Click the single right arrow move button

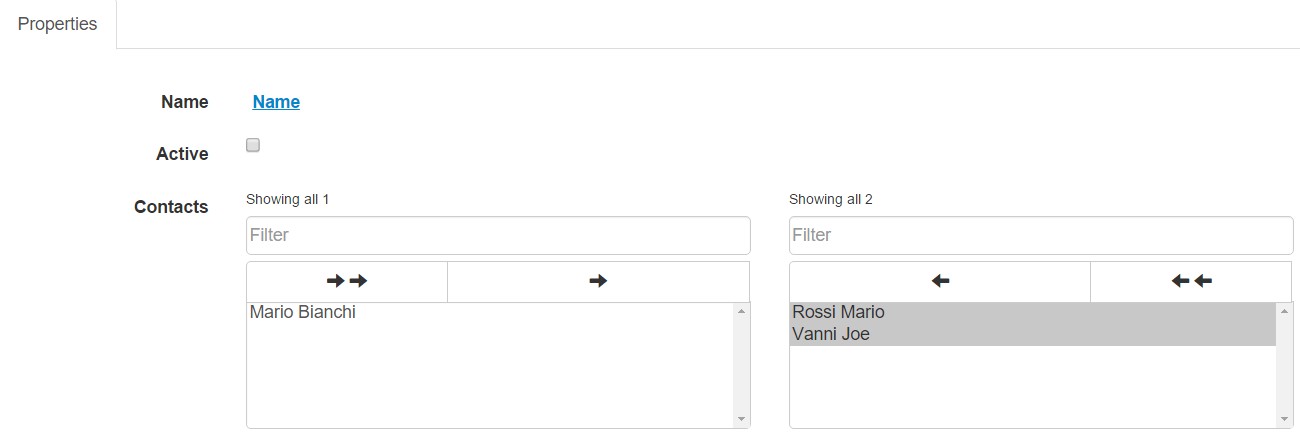(598, 282)
